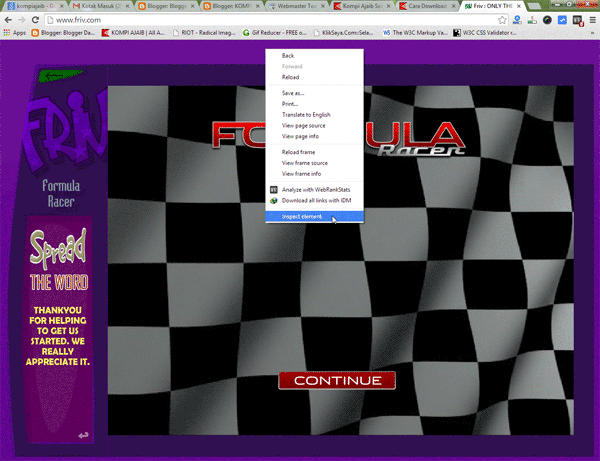The width and height of the screenshot is (600, 461).
Task: Choose Save as... from context menu
Action: 315,93
